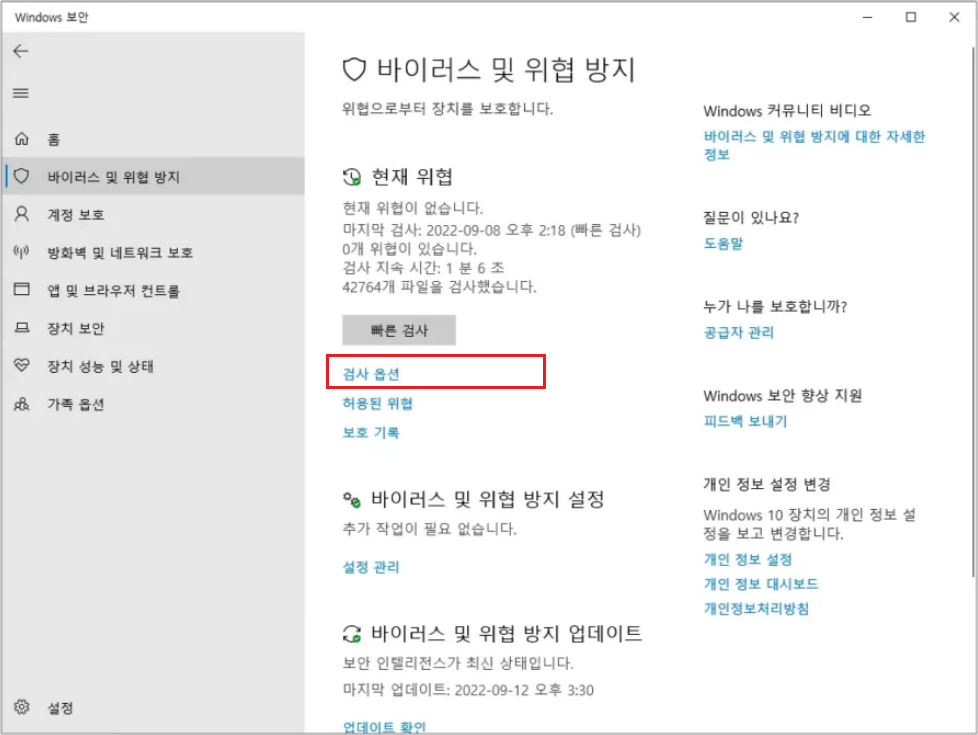This screenshot has width=978, height=735.
Task: Open the 도움말 link
Action: 723,244
